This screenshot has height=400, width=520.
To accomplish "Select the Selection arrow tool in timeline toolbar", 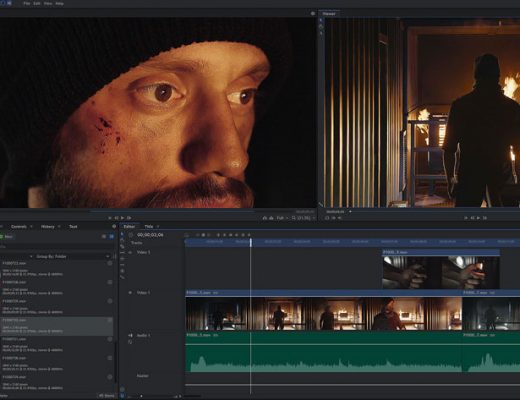I will coord(122,234).
